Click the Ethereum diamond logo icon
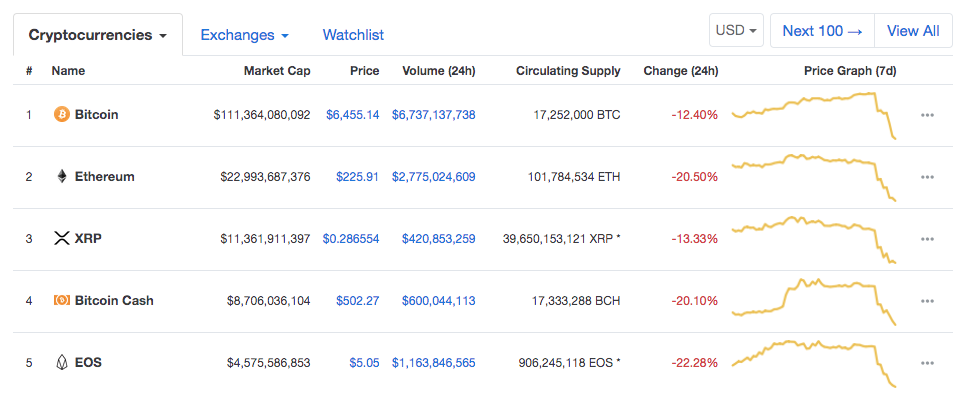960x394 pixels. point(62,177)
